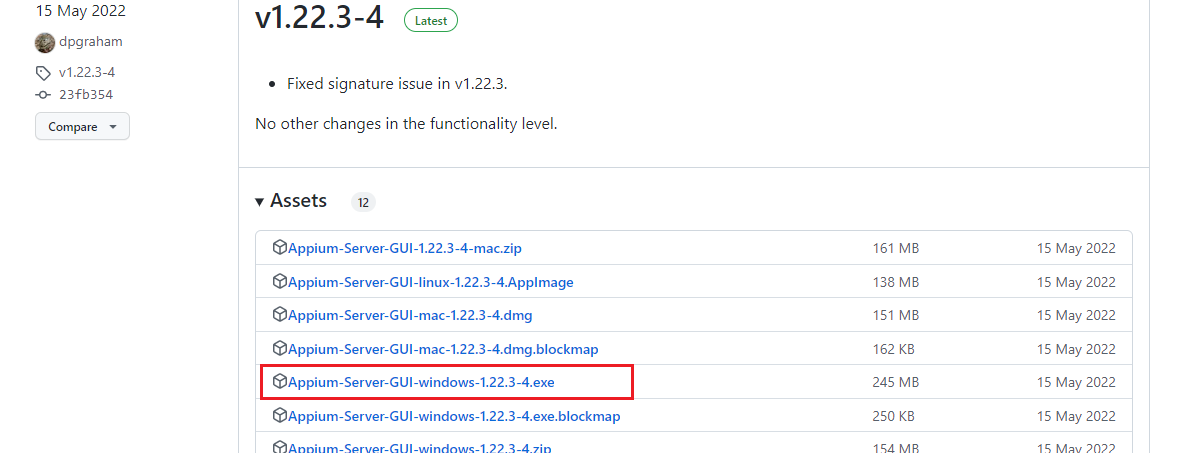Click the tag icon next to v1.22.3-4

click(43, 73)
